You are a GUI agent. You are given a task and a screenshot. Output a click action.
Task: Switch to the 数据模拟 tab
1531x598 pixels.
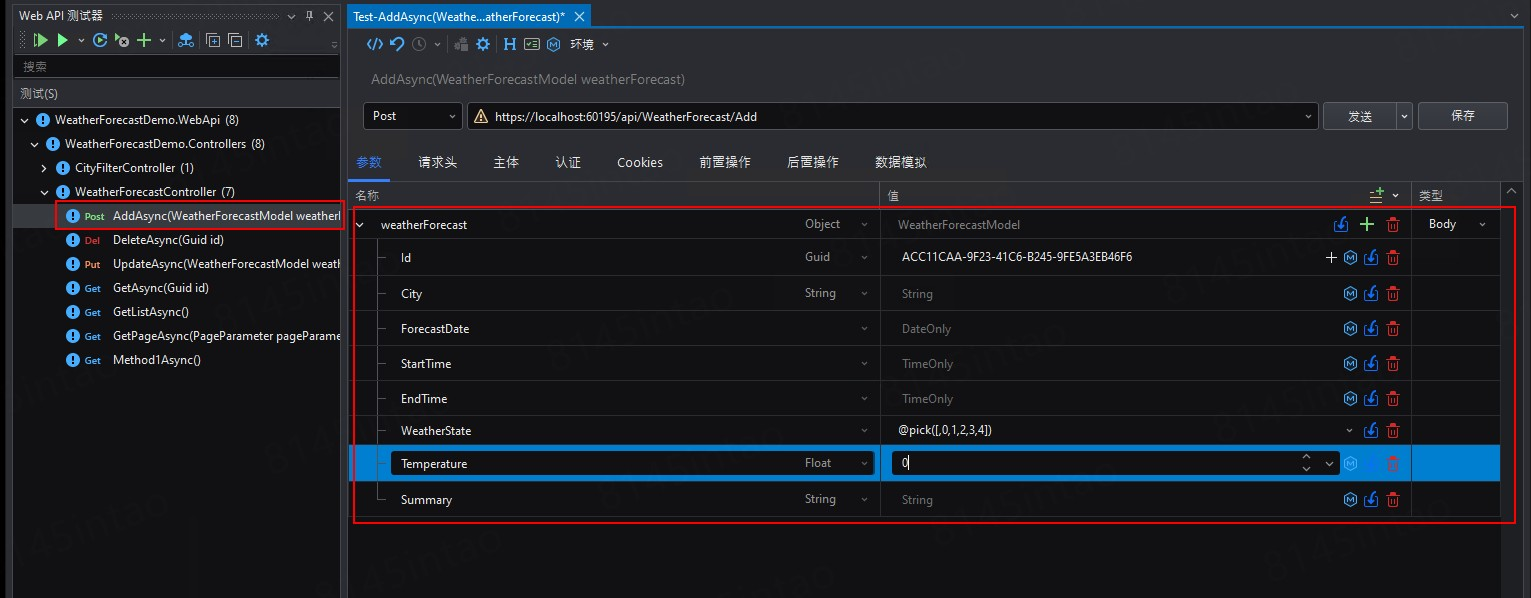coord(901,162)
